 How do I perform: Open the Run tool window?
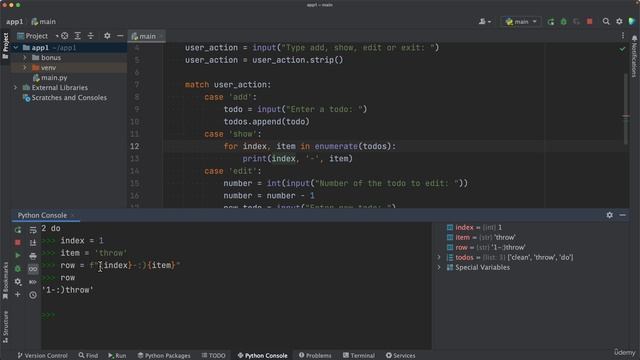(117, 356)
